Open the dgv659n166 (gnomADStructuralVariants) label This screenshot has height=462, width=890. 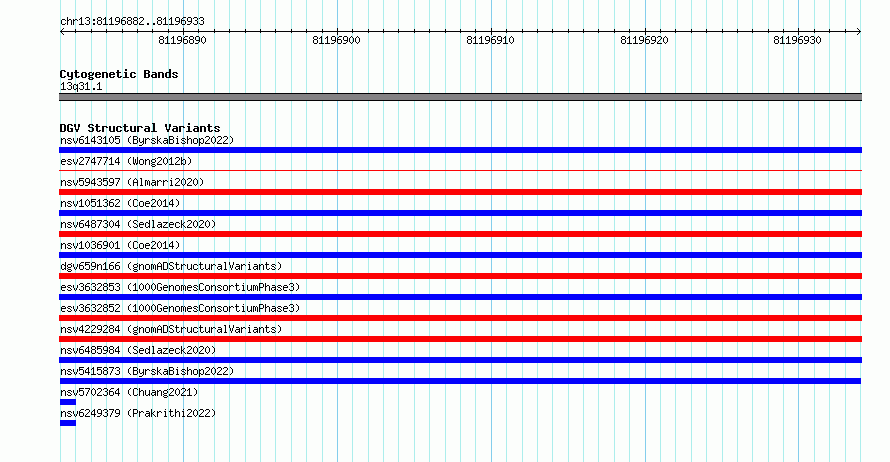[171, 266]
